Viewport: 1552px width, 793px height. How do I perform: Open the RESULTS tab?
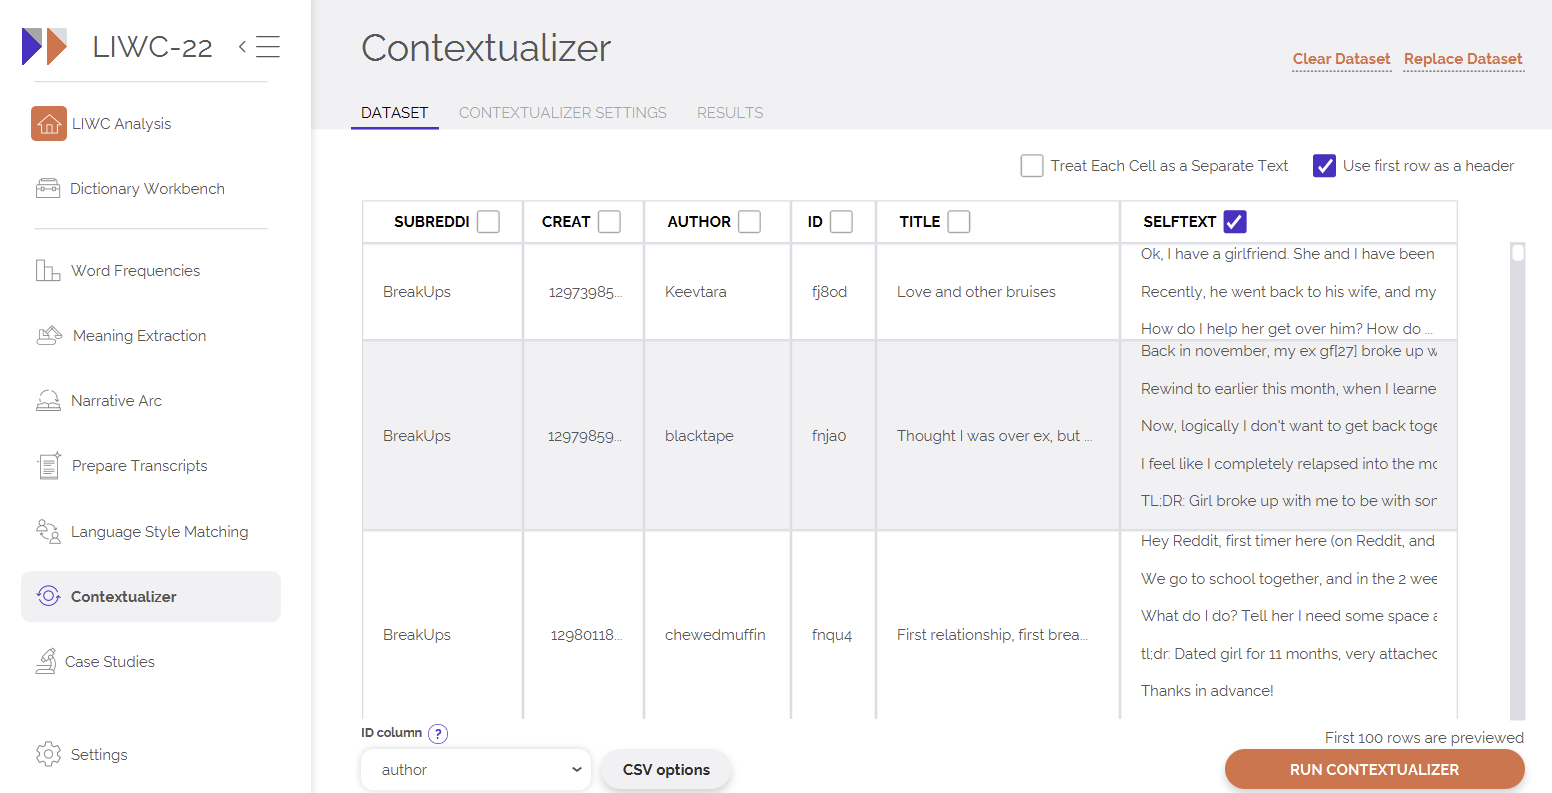[730, 113]
